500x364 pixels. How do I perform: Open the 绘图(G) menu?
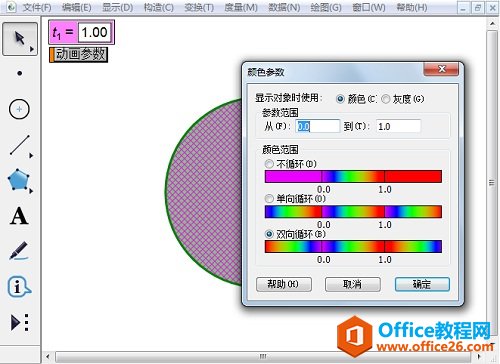click(x=326, y=7)
